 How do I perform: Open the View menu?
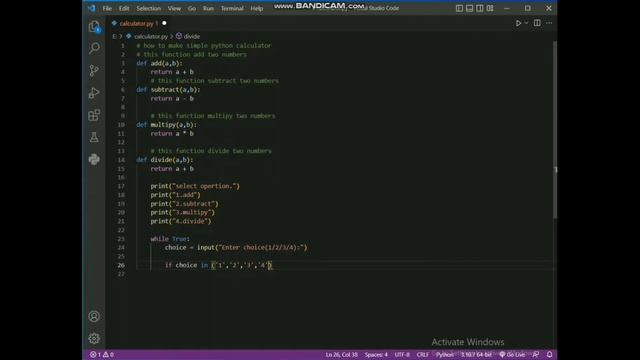click(x=174, y=8)
